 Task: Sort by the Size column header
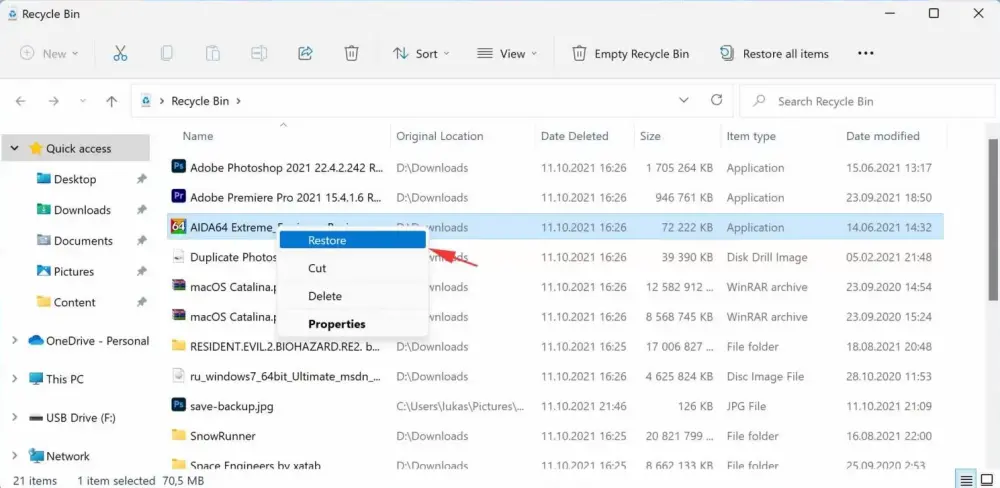click(650, 136)
